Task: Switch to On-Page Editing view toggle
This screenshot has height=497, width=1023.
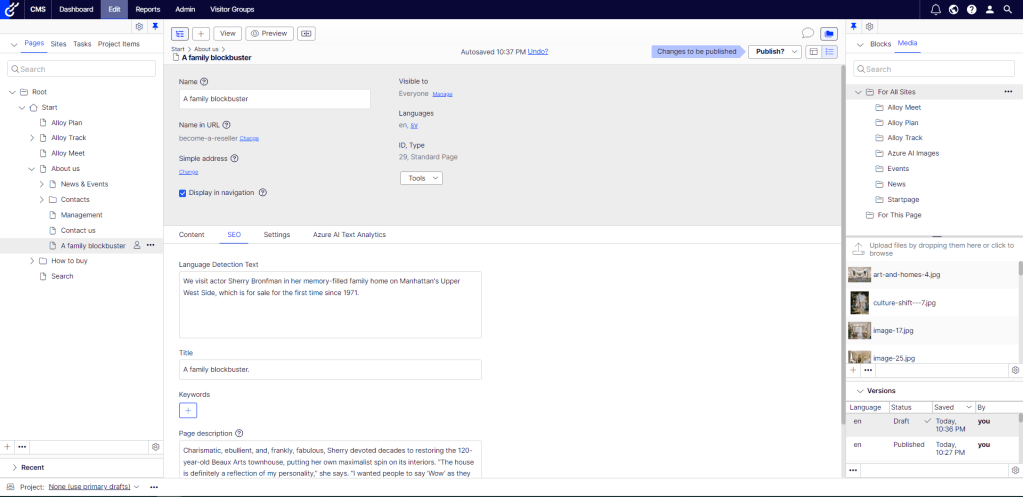Action: (x=813, y=51)
